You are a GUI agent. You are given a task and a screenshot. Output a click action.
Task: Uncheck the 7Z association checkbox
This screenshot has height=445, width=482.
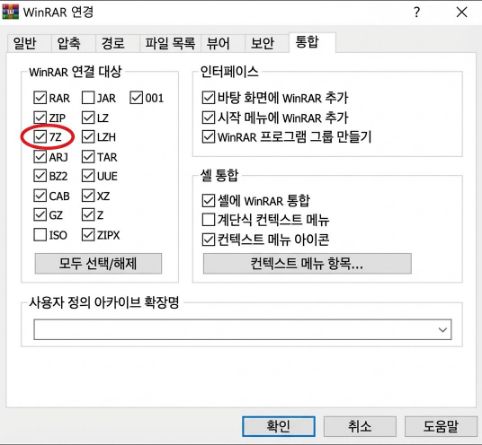(x=40, y=137)
